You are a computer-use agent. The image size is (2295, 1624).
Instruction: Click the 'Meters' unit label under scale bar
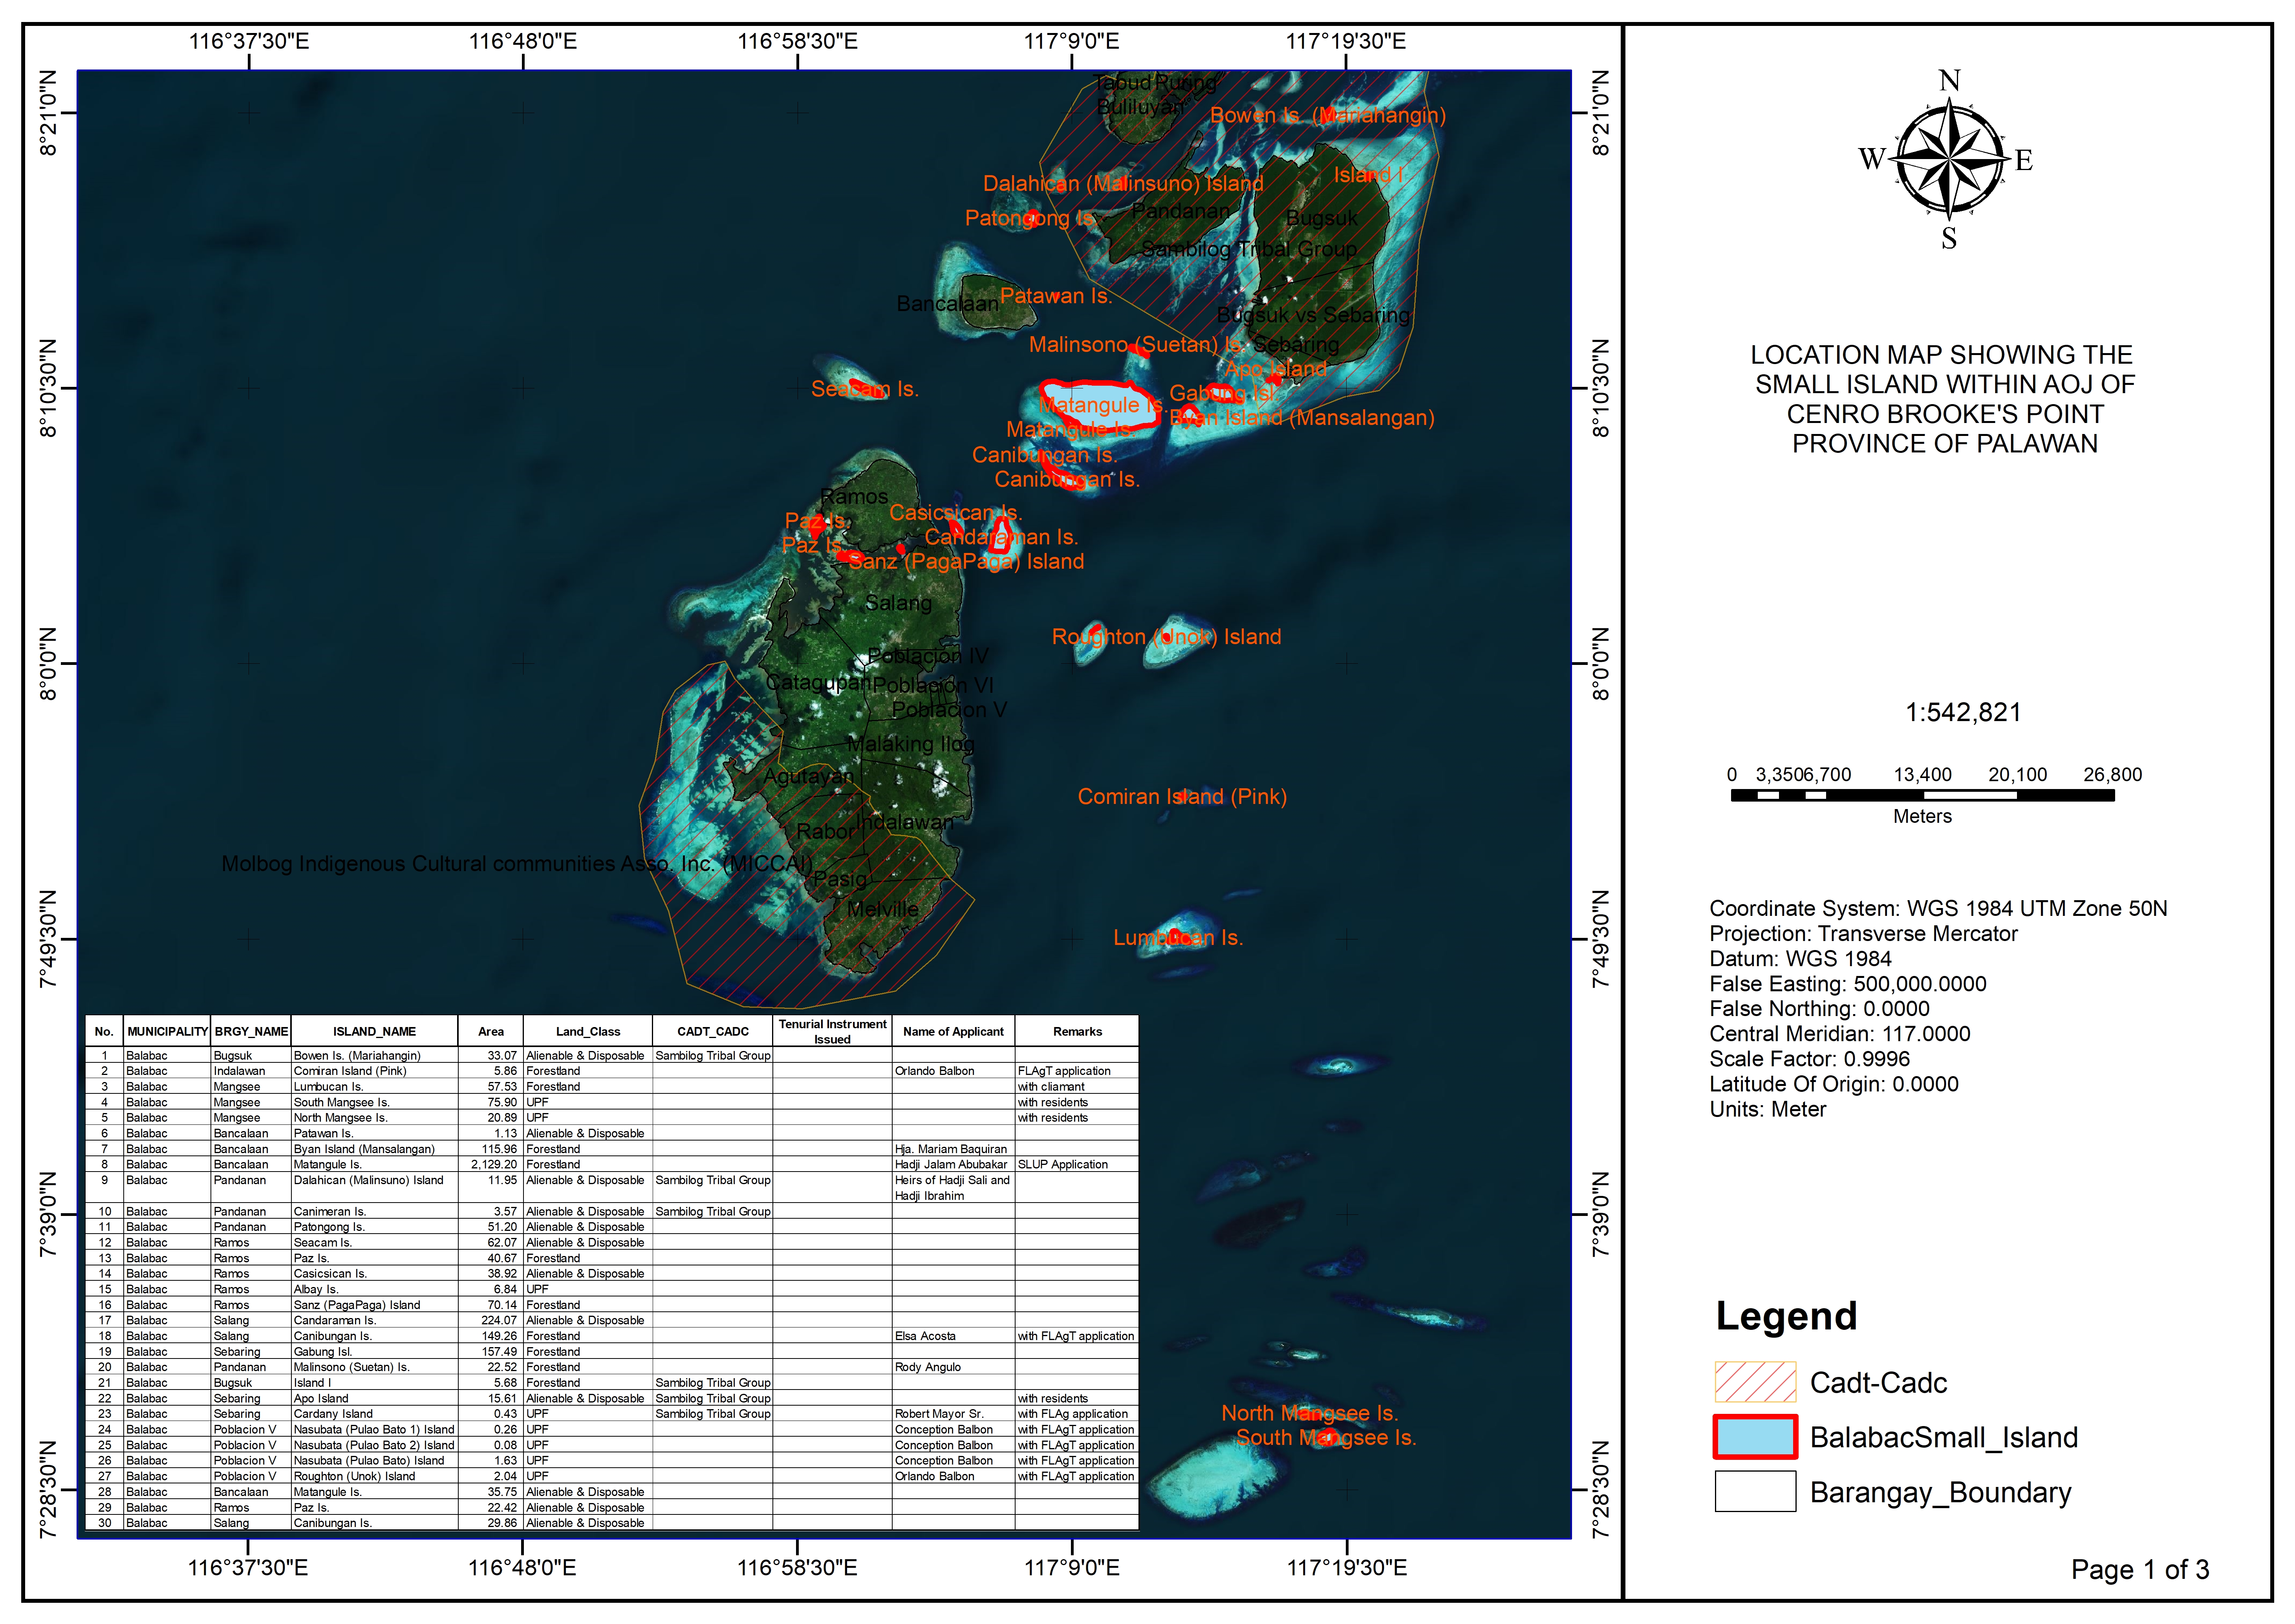coord(1922,816)
